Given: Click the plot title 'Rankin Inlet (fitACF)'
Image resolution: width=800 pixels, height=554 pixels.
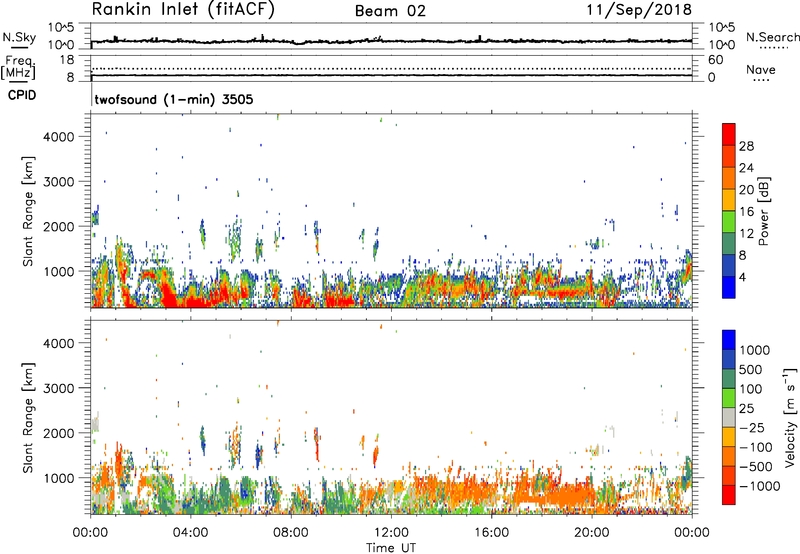Looking at the screenshot, I should [183, 10].
